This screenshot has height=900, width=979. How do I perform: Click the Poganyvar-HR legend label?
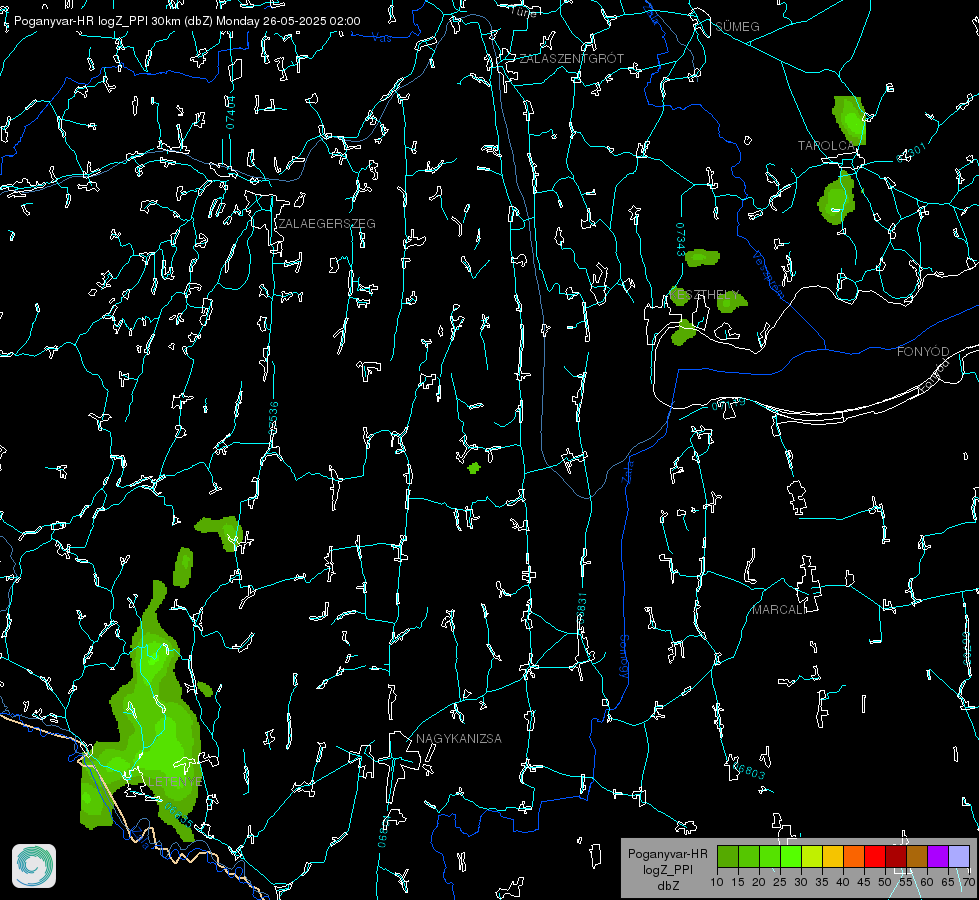667,854
